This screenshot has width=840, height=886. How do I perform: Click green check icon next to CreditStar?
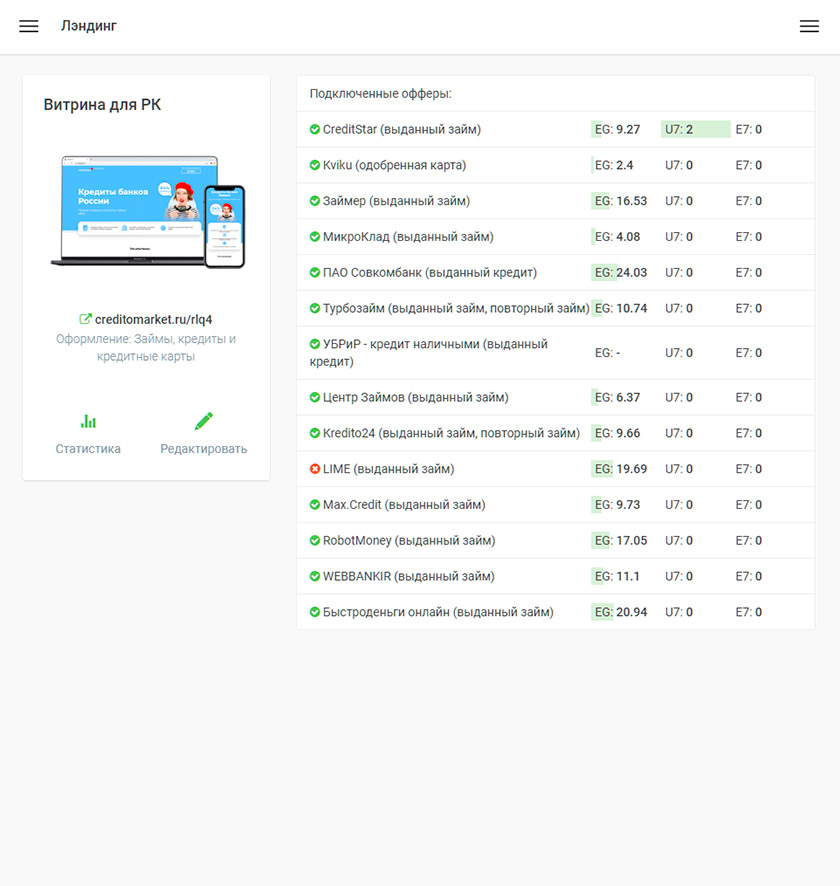[x=315, y=129]
